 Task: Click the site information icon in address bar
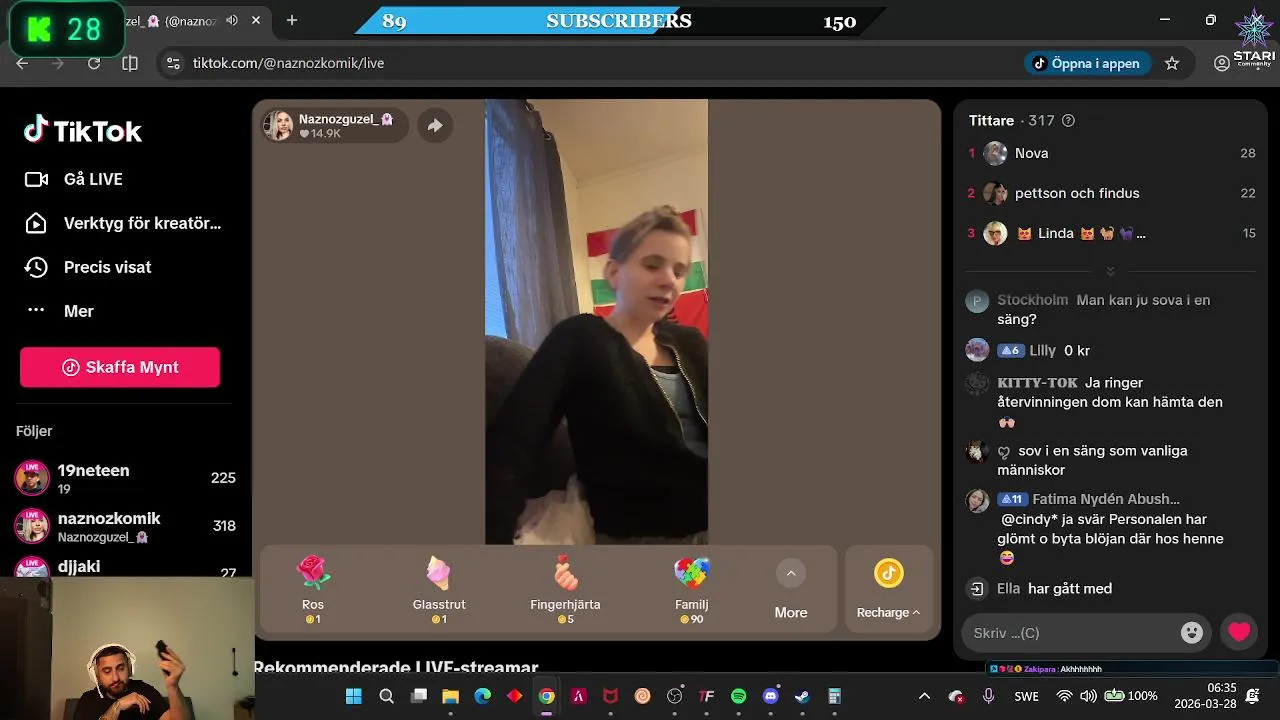[x=173, y=63]
